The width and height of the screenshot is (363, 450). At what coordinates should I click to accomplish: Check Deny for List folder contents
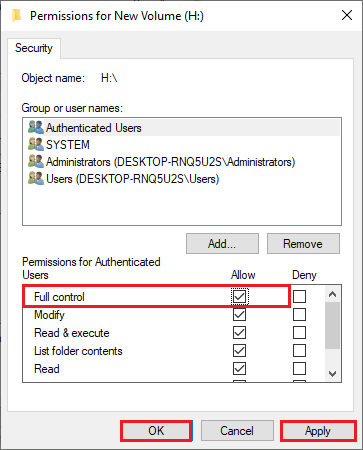click(299, 350)
